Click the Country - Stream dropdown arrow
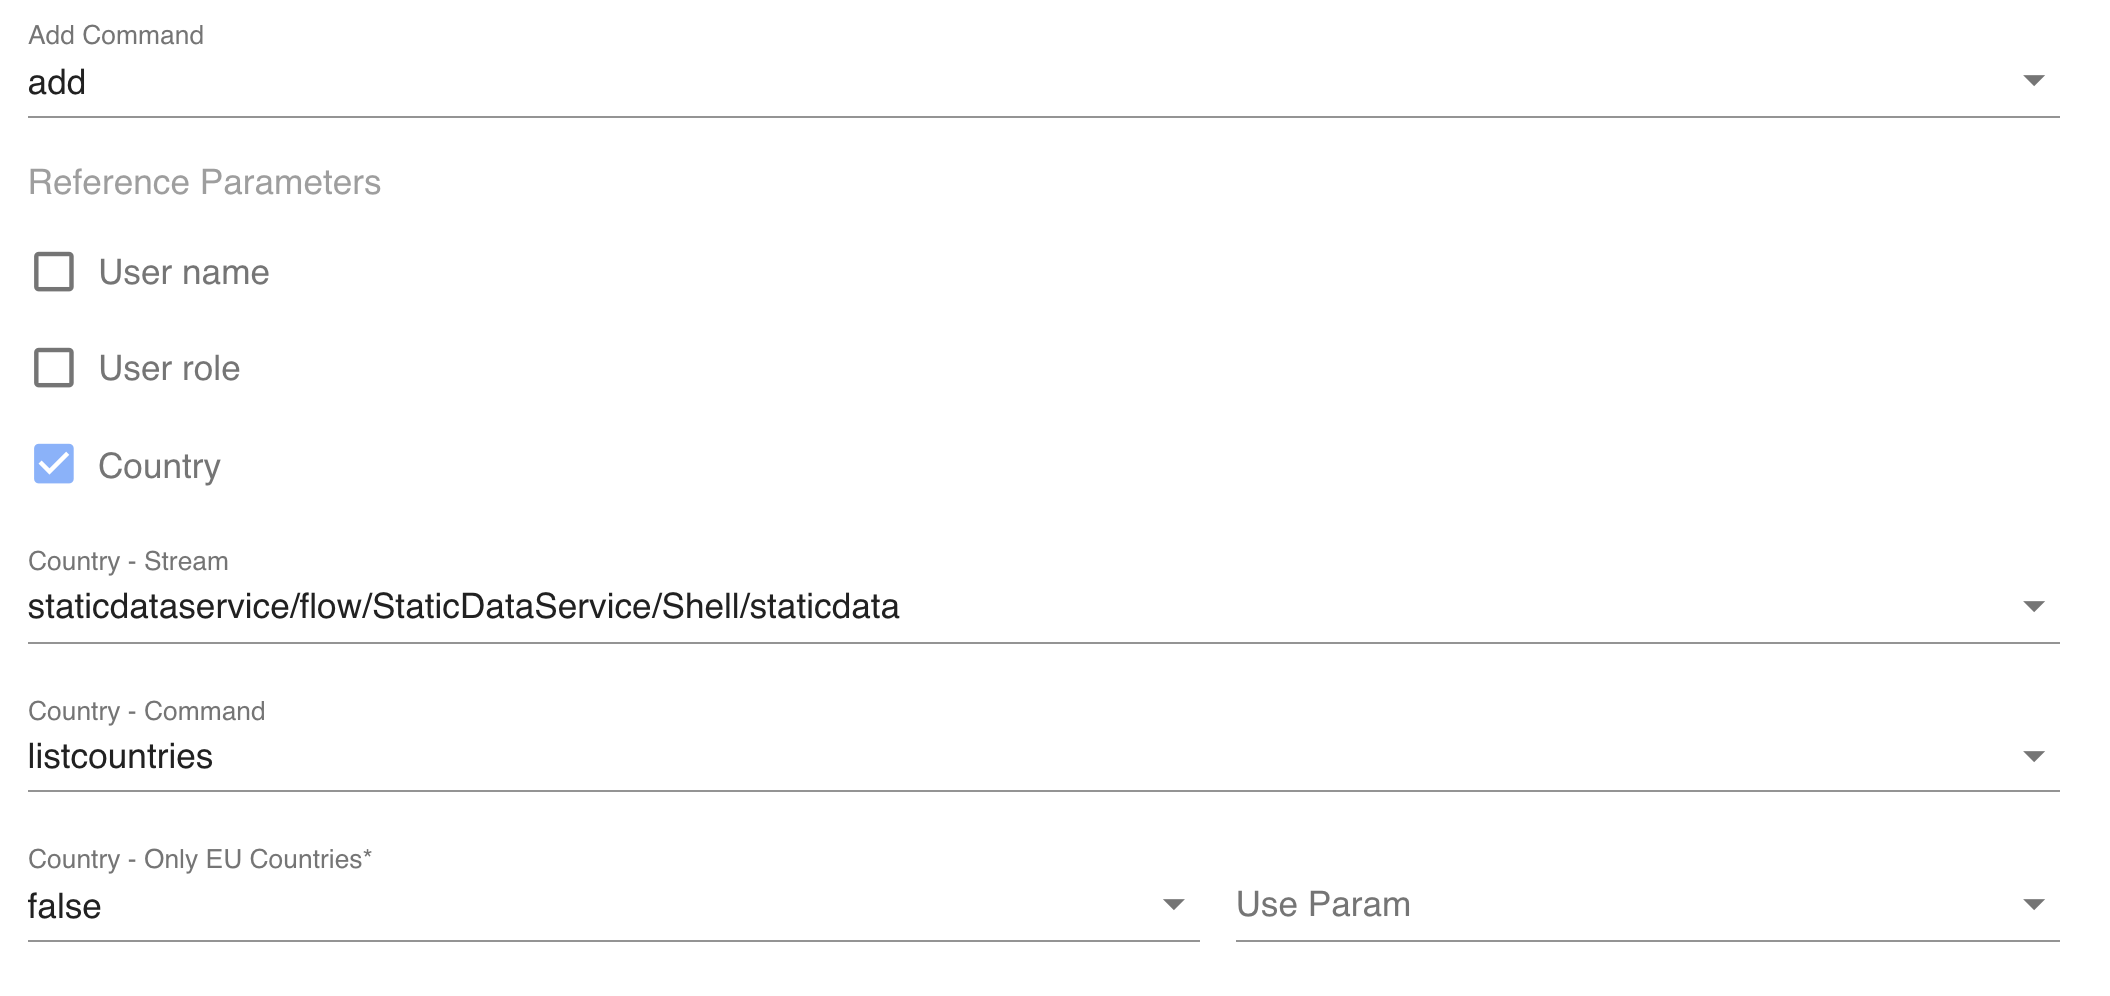2110x996 pixels. pos(2033,607)
